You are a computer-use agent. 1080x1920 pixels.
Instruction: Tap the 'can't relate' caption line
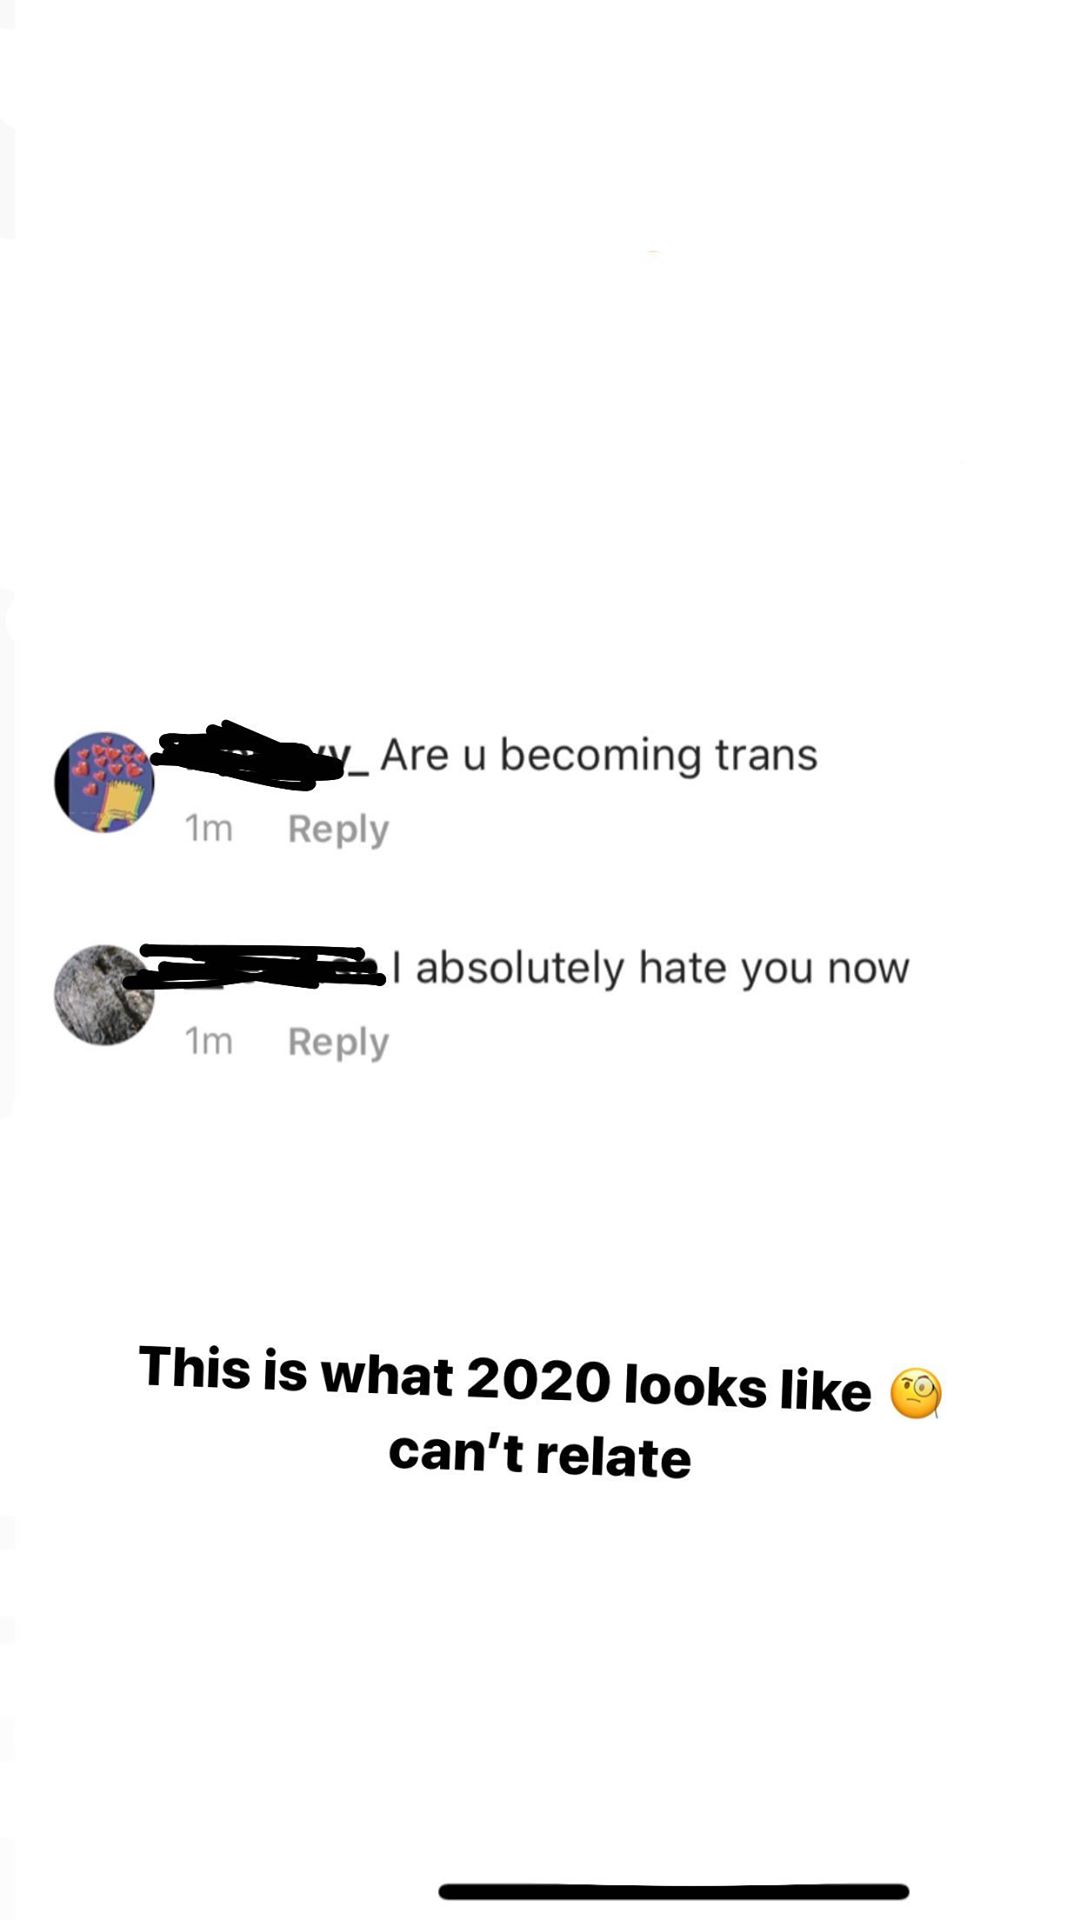(540, 1456)
